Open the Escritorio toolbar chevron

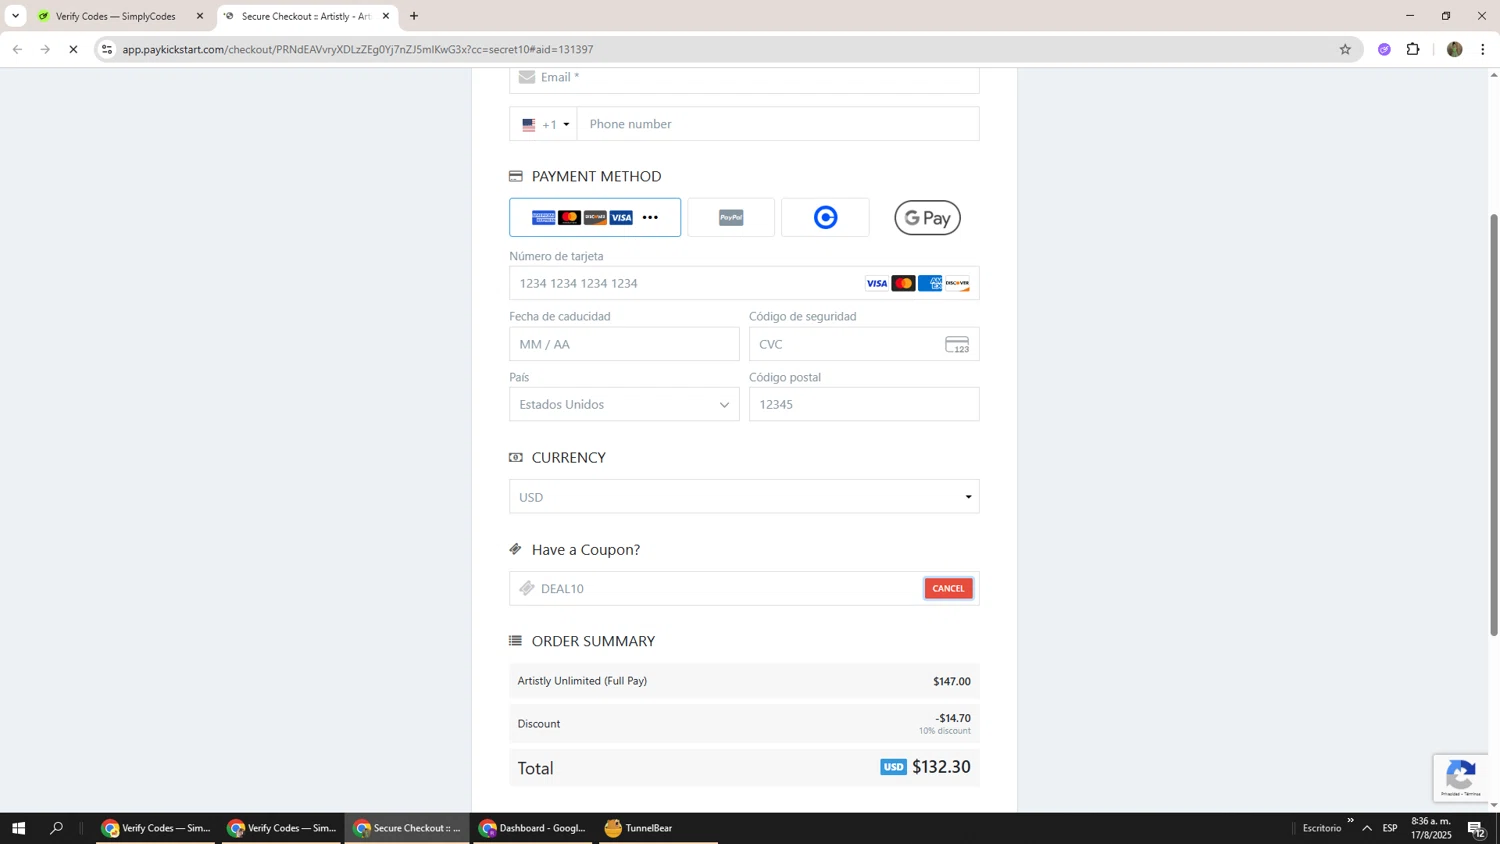click(1350, 821)
